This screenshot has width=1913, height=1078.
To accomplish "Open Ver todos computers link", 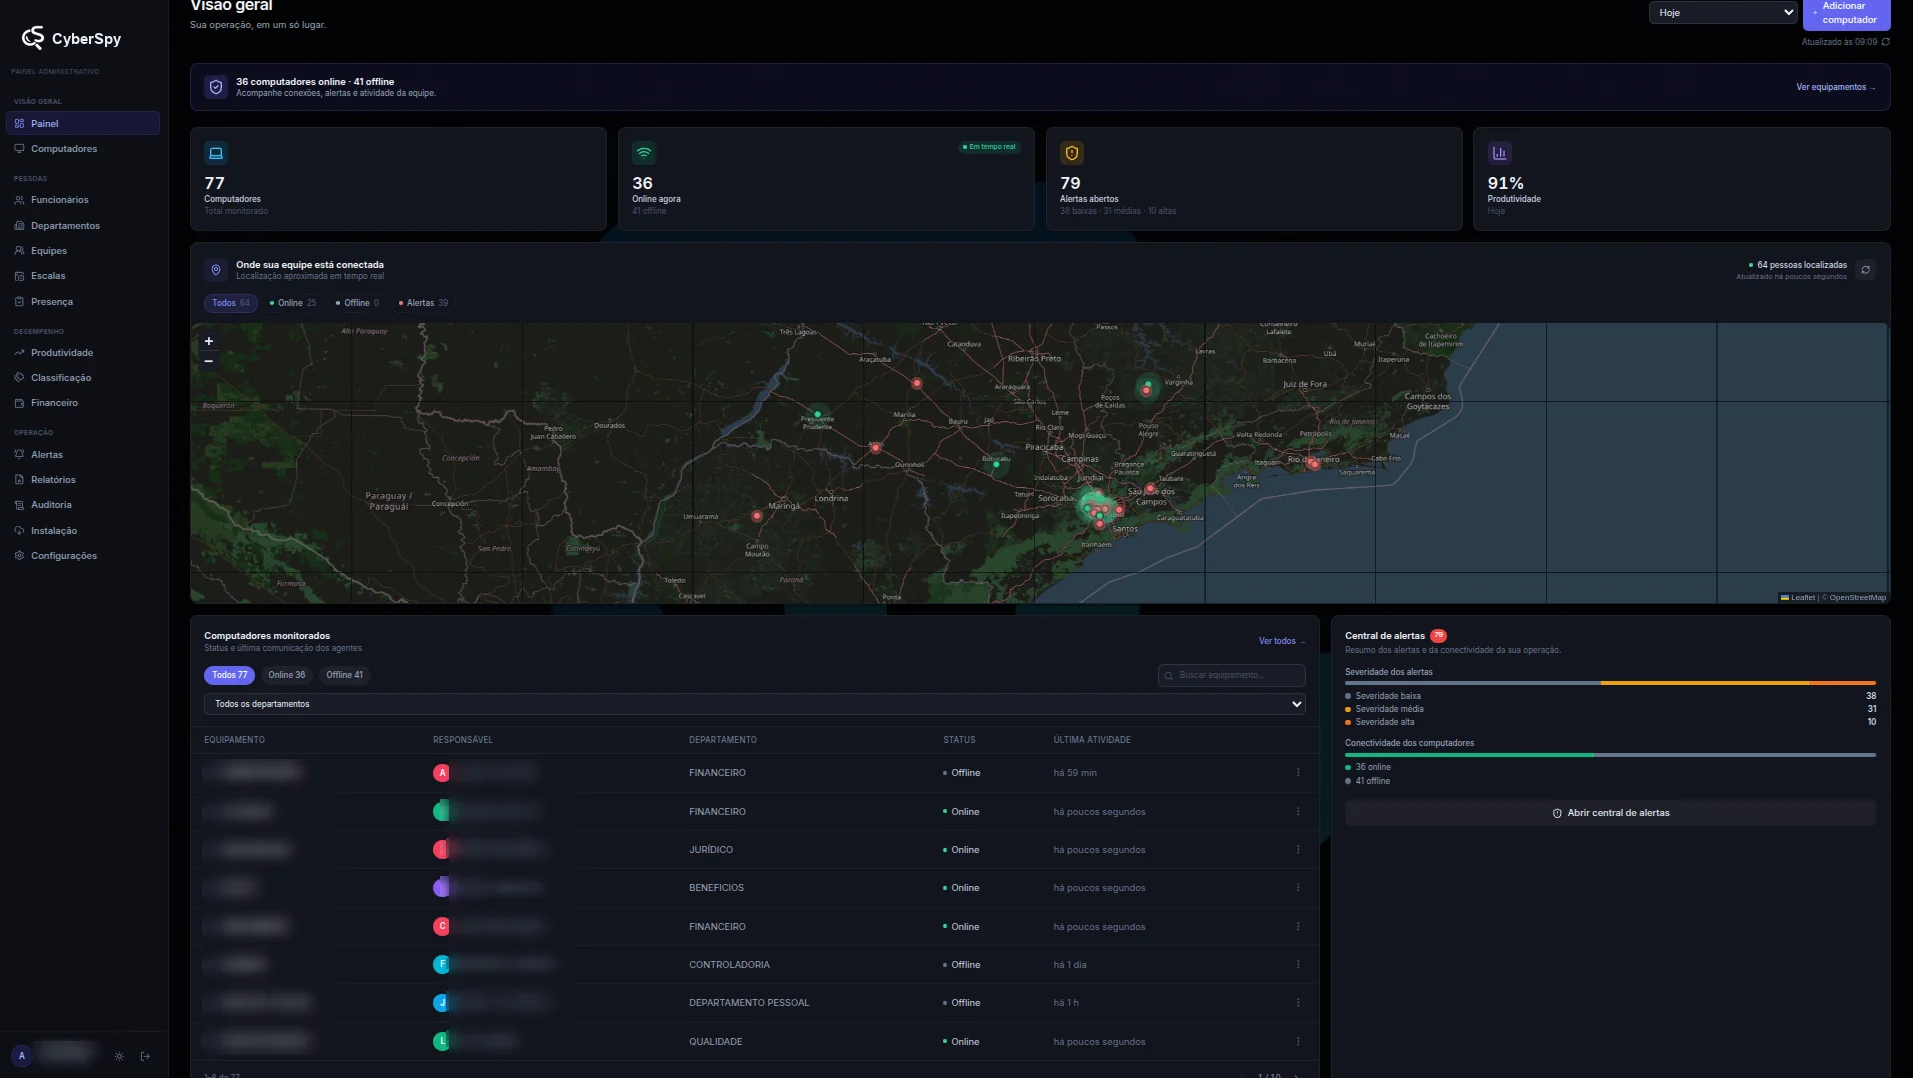I will [1282, 641].
